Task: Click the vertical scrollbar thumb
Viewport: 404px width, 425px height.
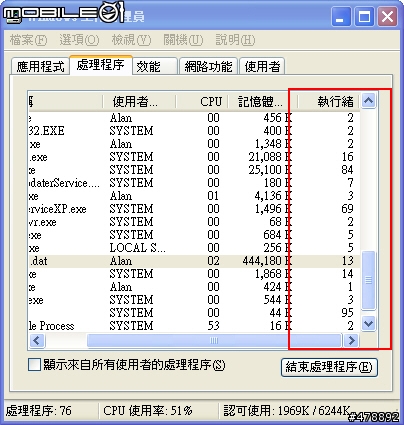Action: click(369, 280)
